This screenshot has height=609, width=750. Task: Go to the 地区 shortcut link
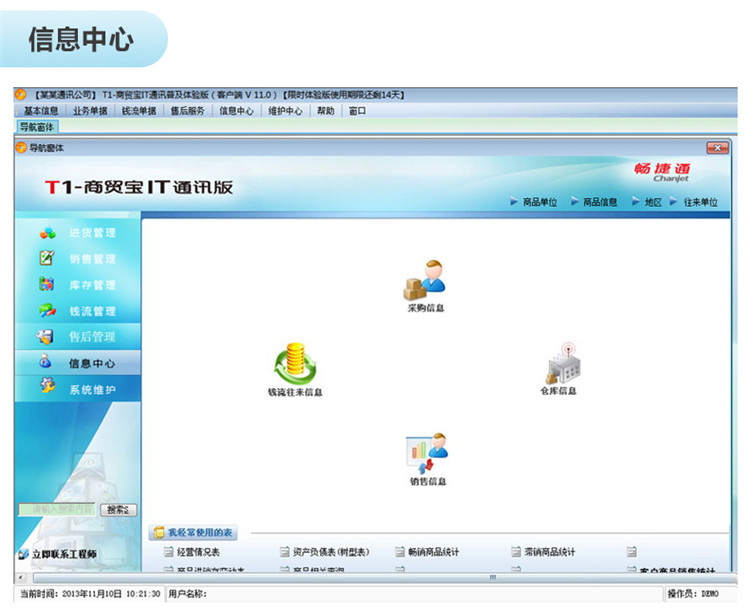653,202
